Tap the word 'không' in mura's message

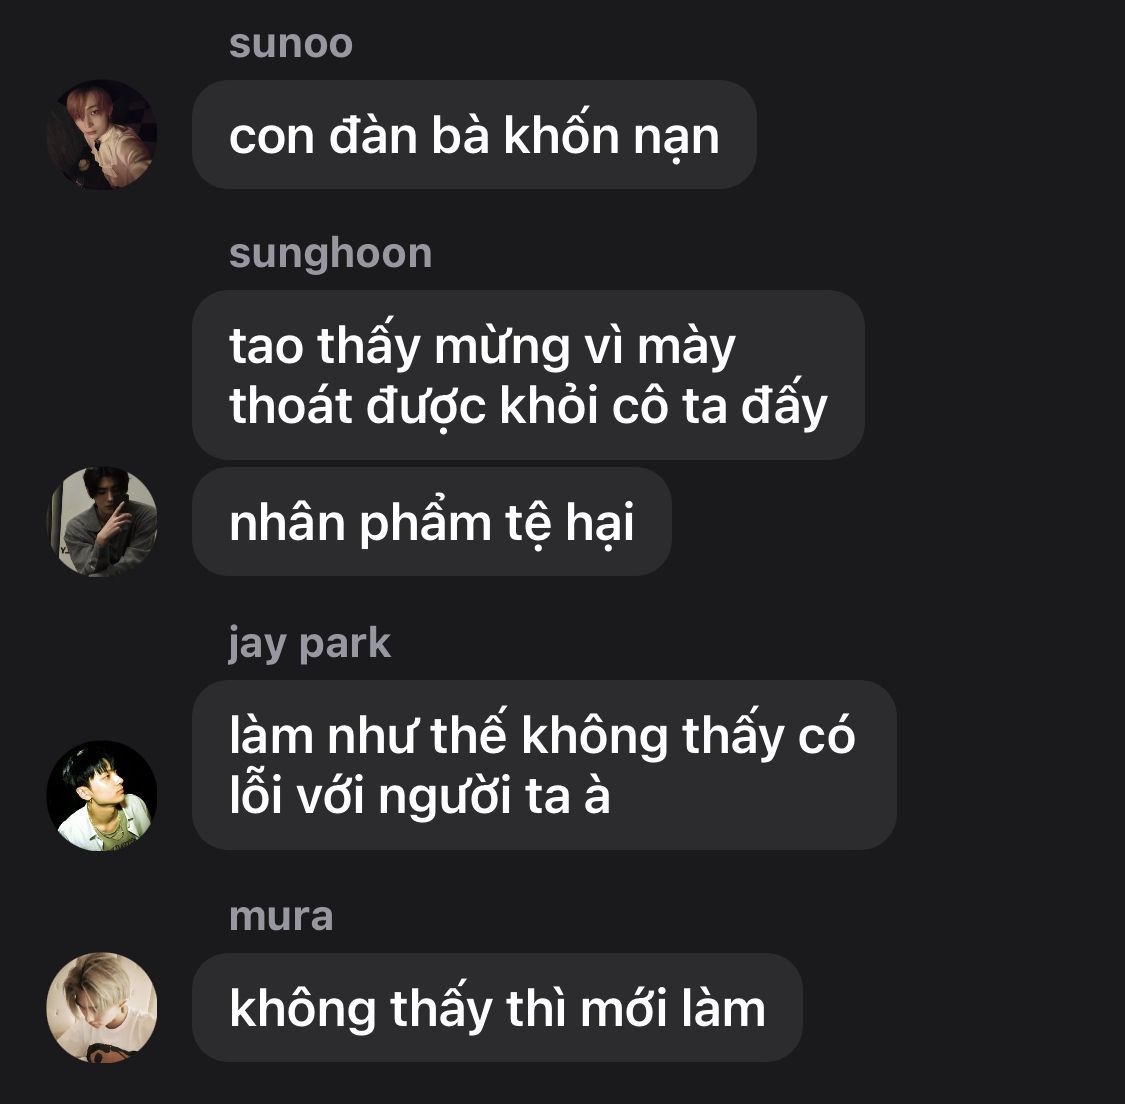303,1008
